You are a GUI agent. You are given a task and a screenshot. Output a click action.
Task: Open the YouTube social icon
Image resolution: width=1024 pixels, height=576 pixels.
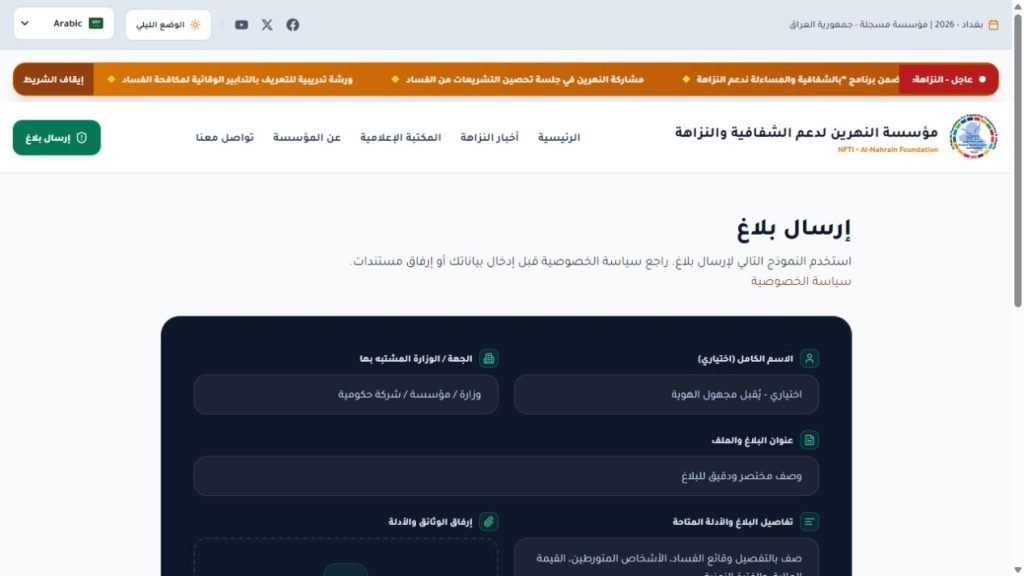click(x=242, y=25)
